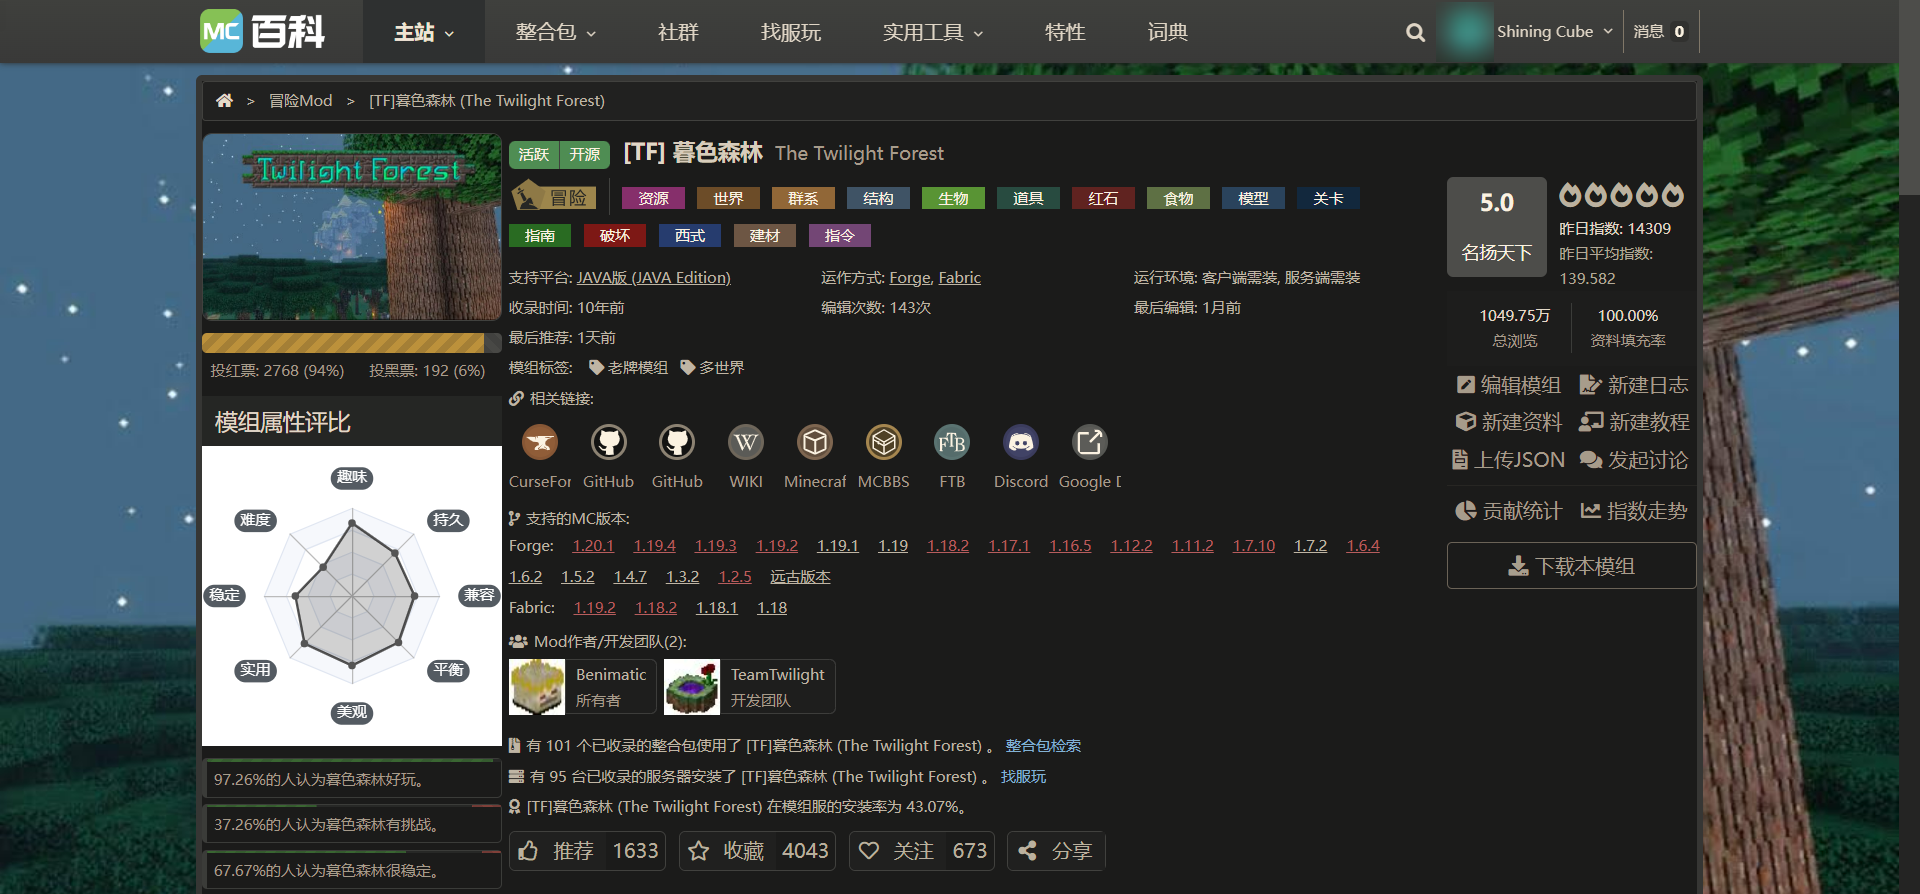Expand the 主站 dropdown menu
Image resolution: width=1920 pixels, height=894 pixels.
(424, 32)
